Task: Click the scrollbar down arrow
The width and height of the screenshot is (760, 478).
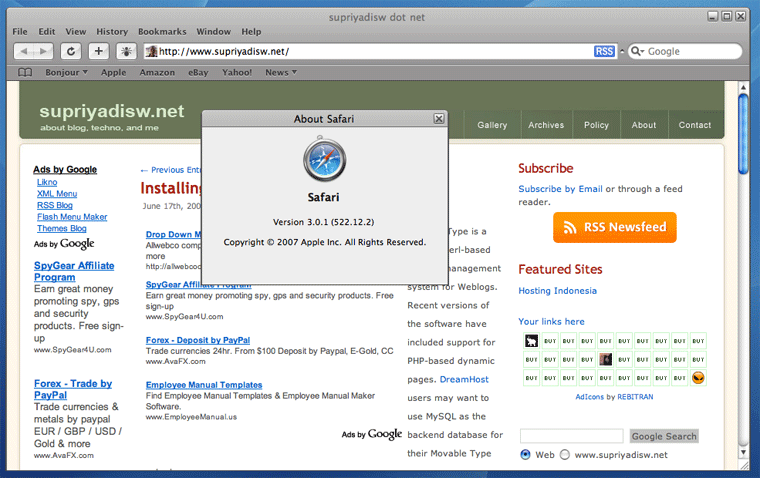Action: (x=743, y=453)
